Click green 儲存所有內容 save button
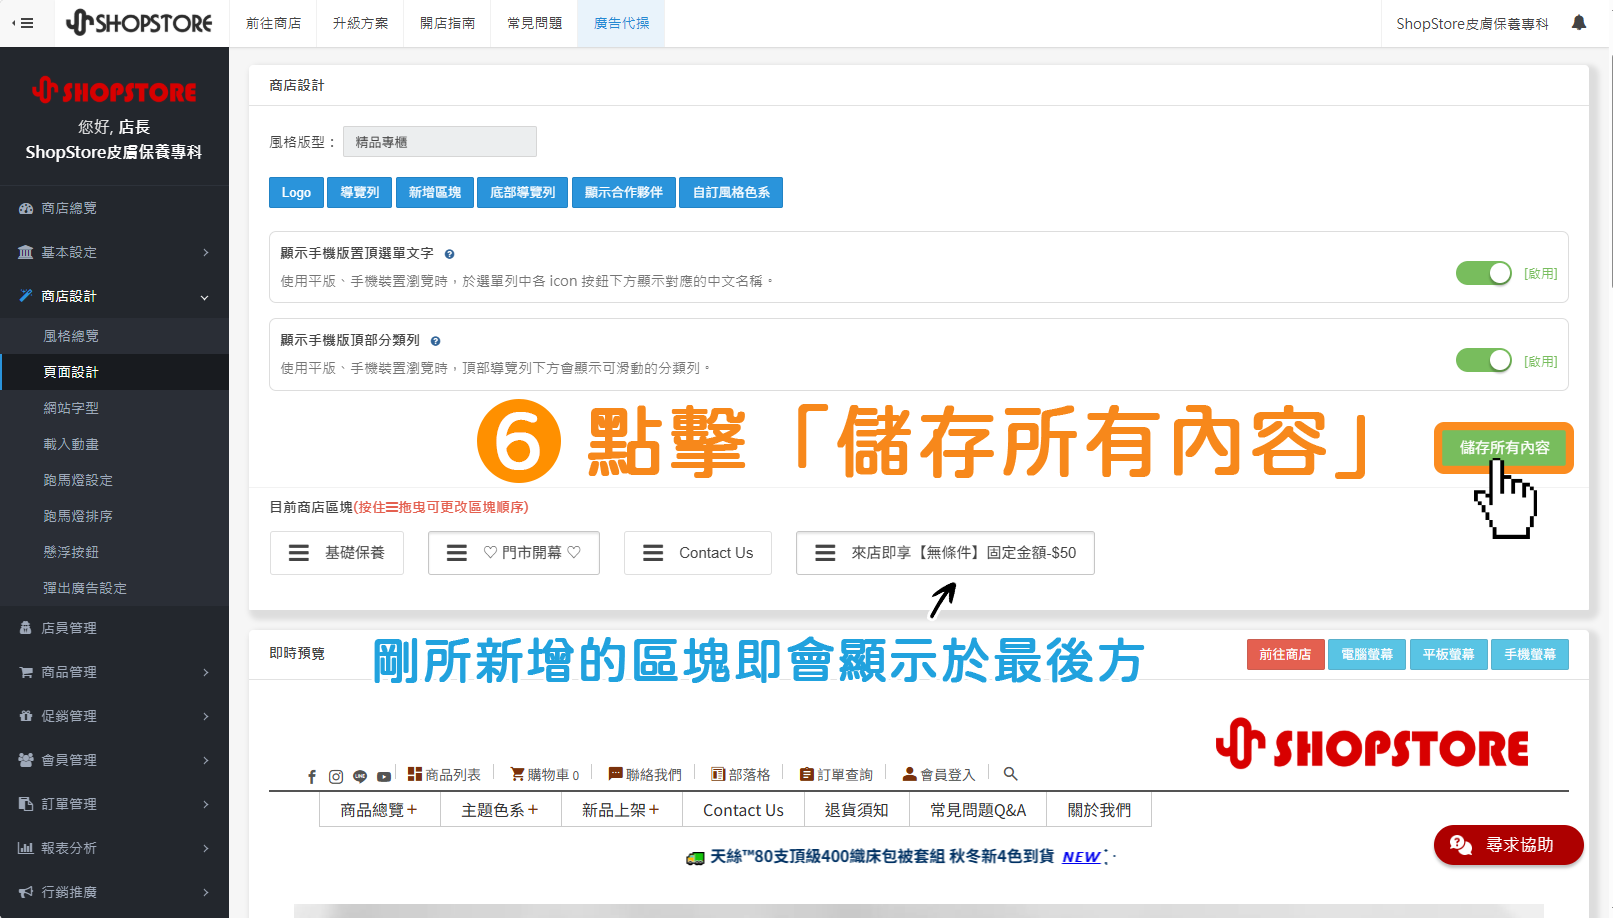Viewport: 1613px width, 918px height. 1504,447
